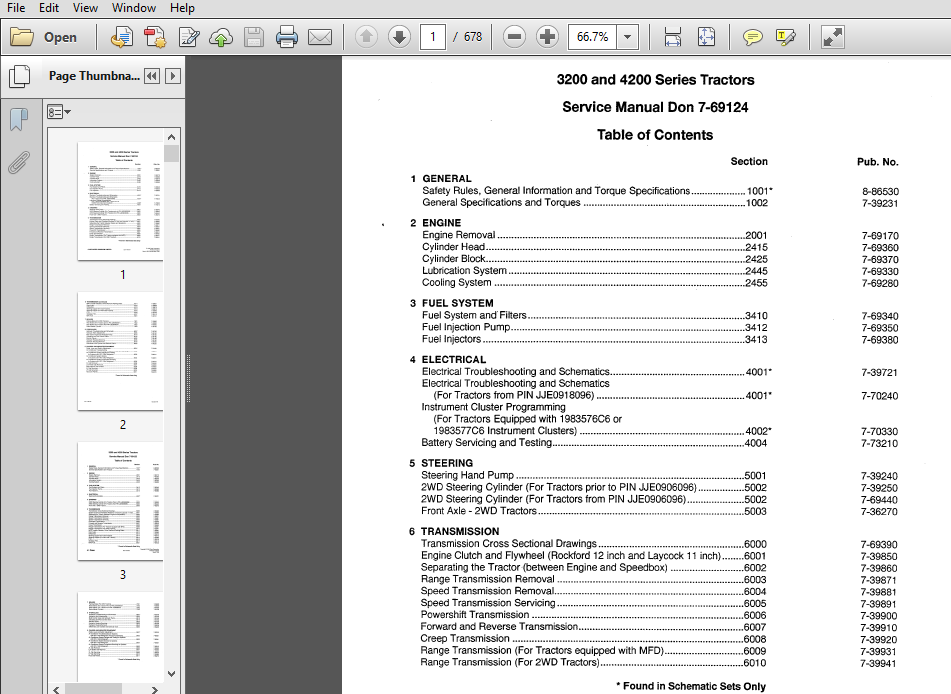Open the zoom level dropdown arrow
This screenshot has width=951, height=694.
(x=628, y=37)
